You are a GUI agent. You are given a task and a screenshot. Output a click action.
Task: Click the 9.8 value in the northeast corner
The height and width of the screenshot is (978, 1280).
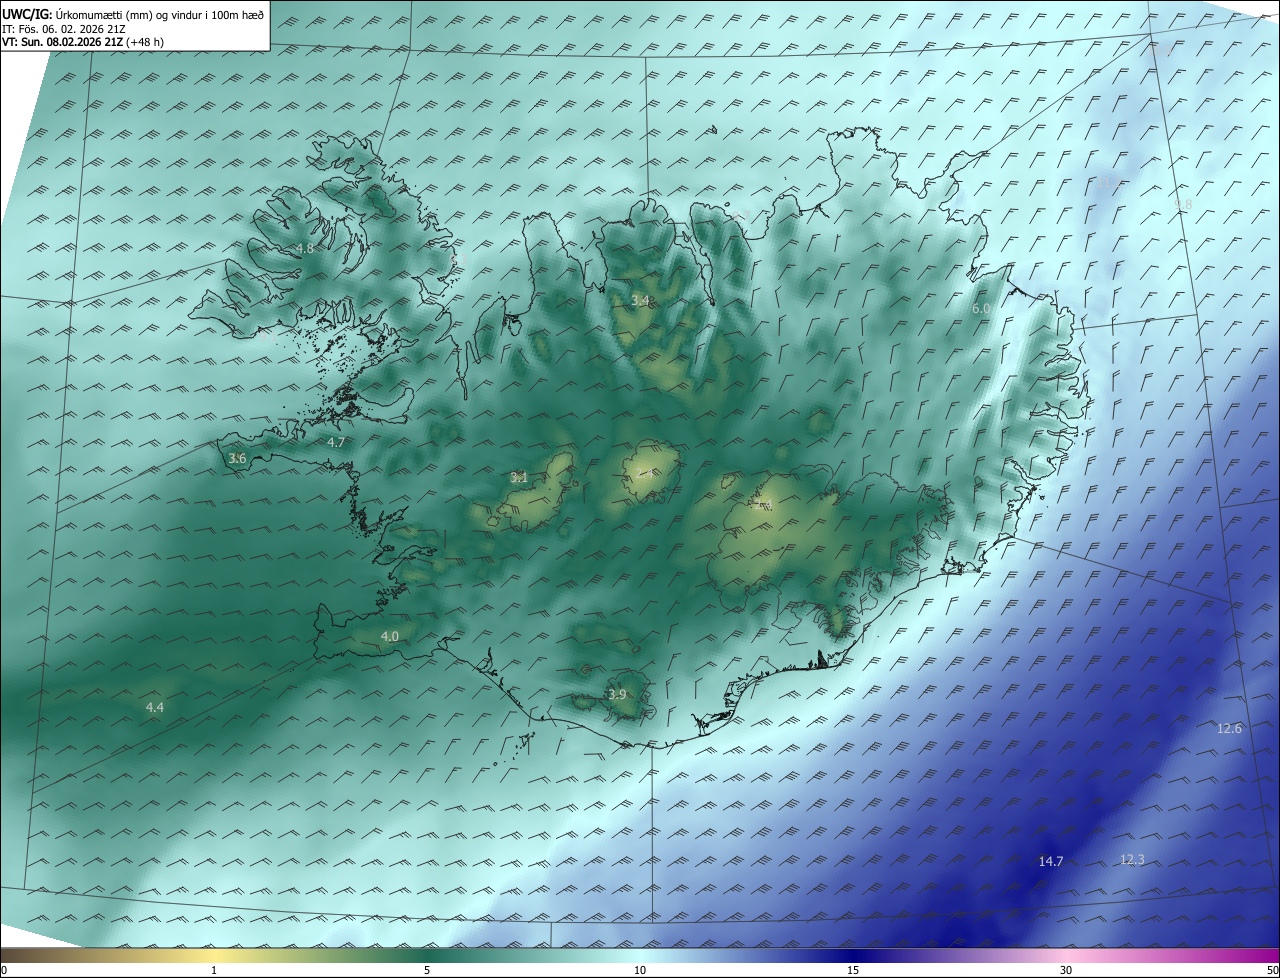[x=1183, y=205]
